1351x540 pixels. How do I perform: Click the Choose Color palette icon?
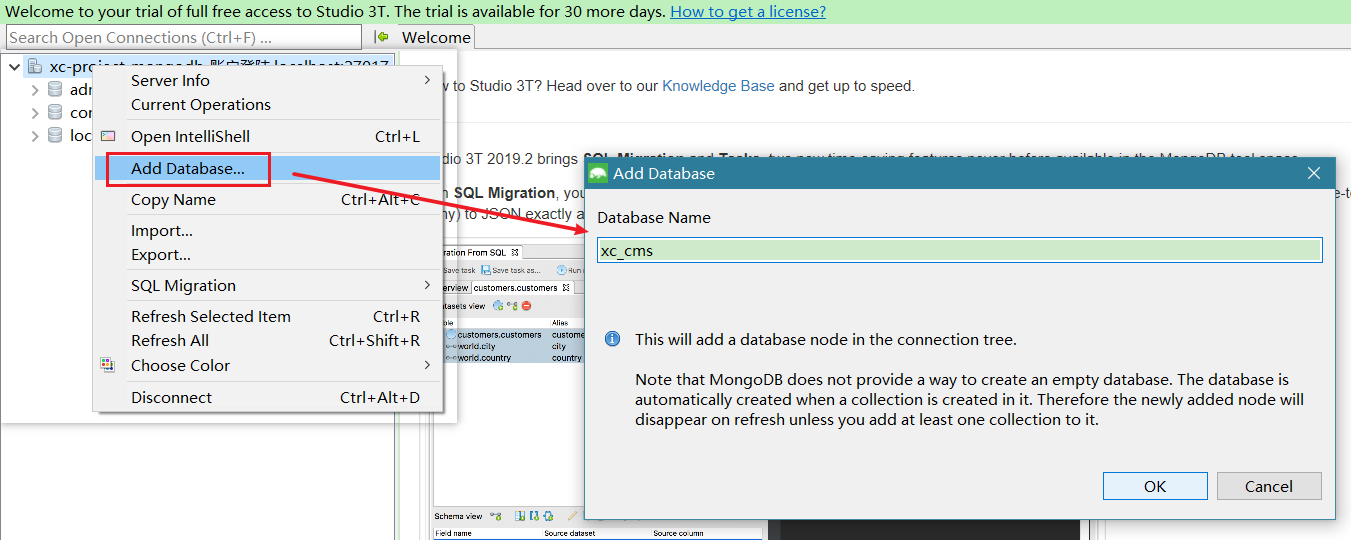tap(108, 365)
